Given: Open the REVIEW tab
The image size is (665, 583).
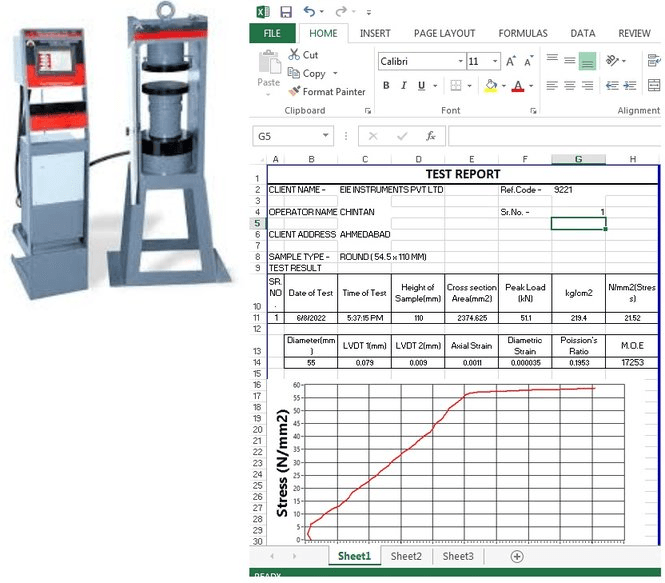Looking at the screenshot, I should (x=634, y=33).
